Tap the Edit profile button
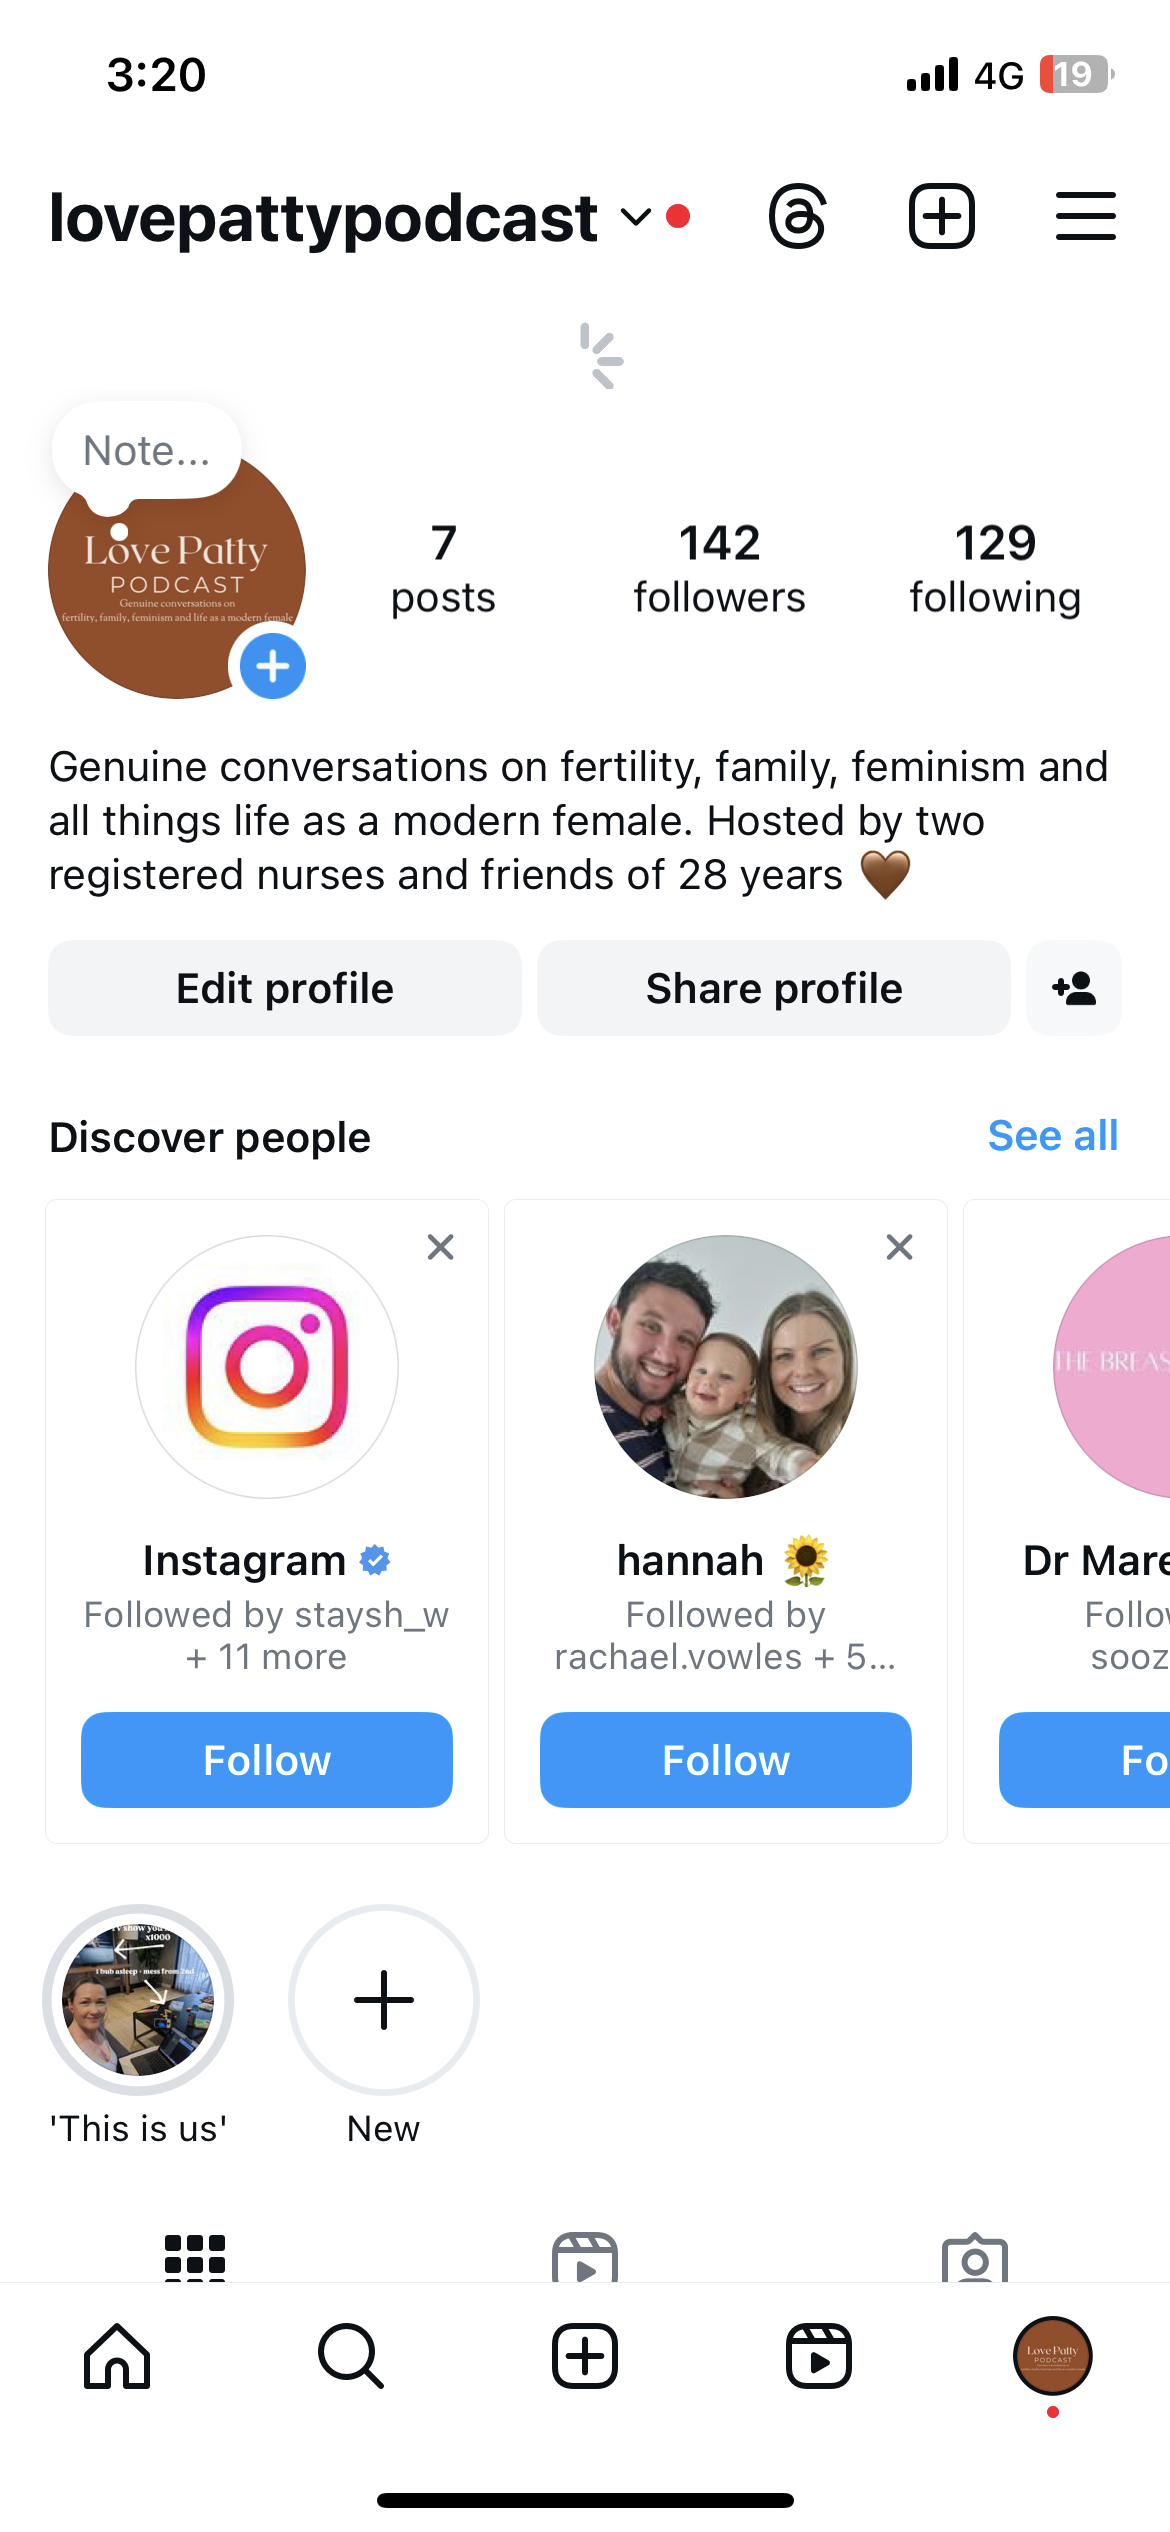This screenshot has height=2532, width=1170. (x=285, y=988)
